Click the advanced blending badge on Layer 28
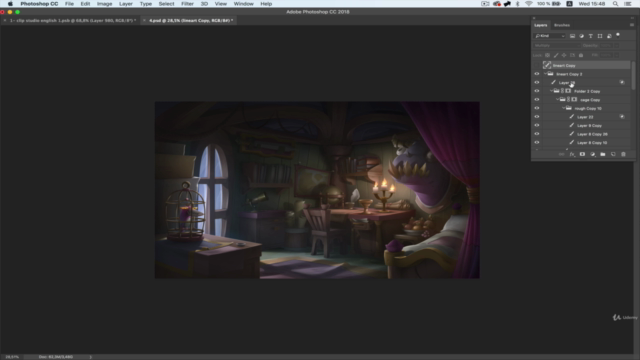Viewport: 640px width, 360px height. (622, 82)
